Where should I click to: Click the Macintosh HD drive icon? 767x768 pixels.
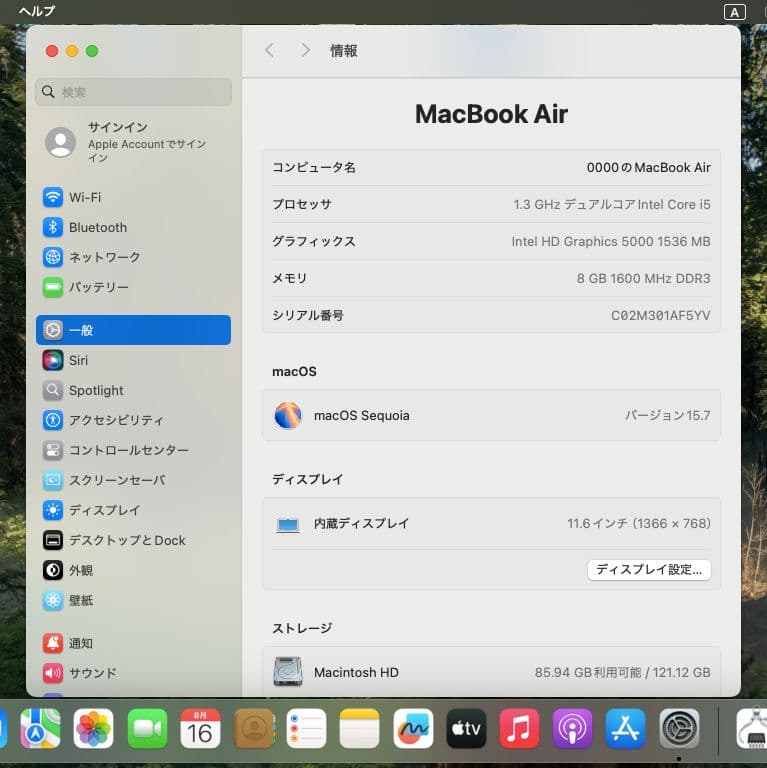tap(288, 672)
